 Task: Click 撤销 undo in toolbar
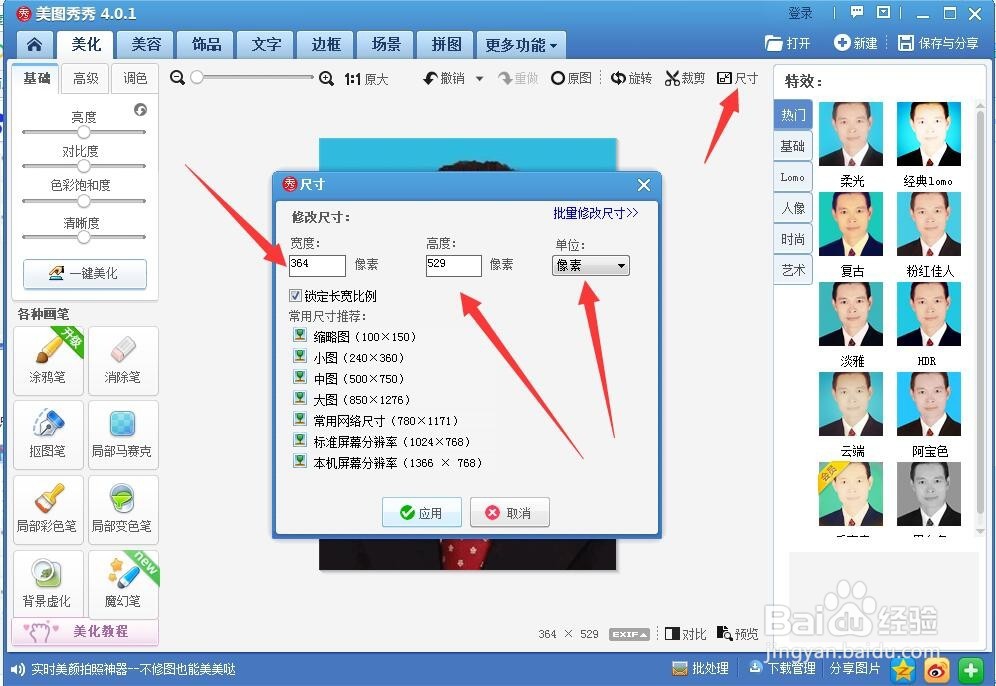[x=444, y=78]
